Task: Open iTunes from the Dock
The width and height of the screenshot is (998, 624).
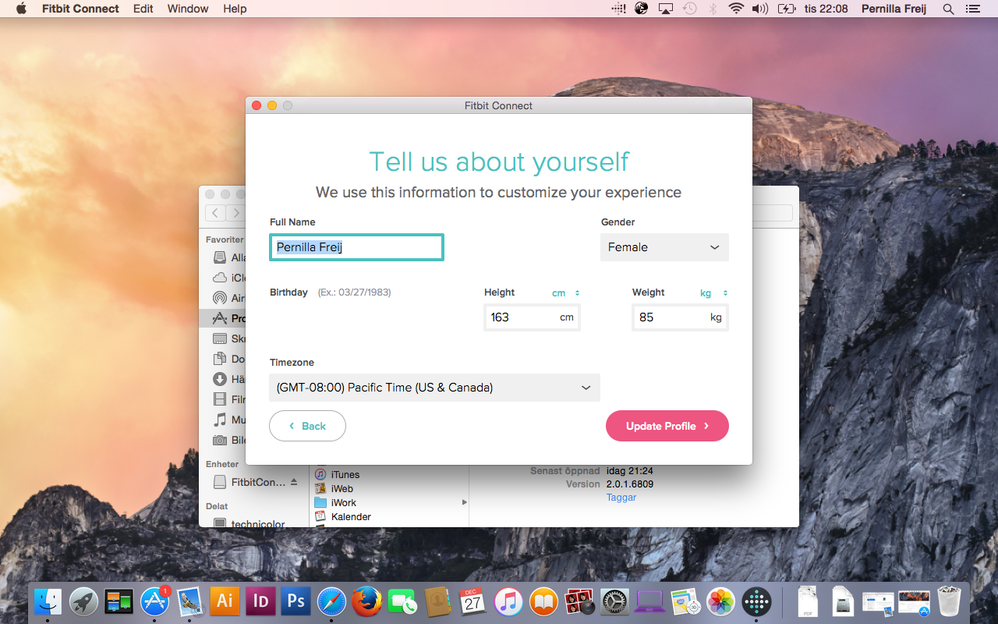Action: click(x=508, y=601)
